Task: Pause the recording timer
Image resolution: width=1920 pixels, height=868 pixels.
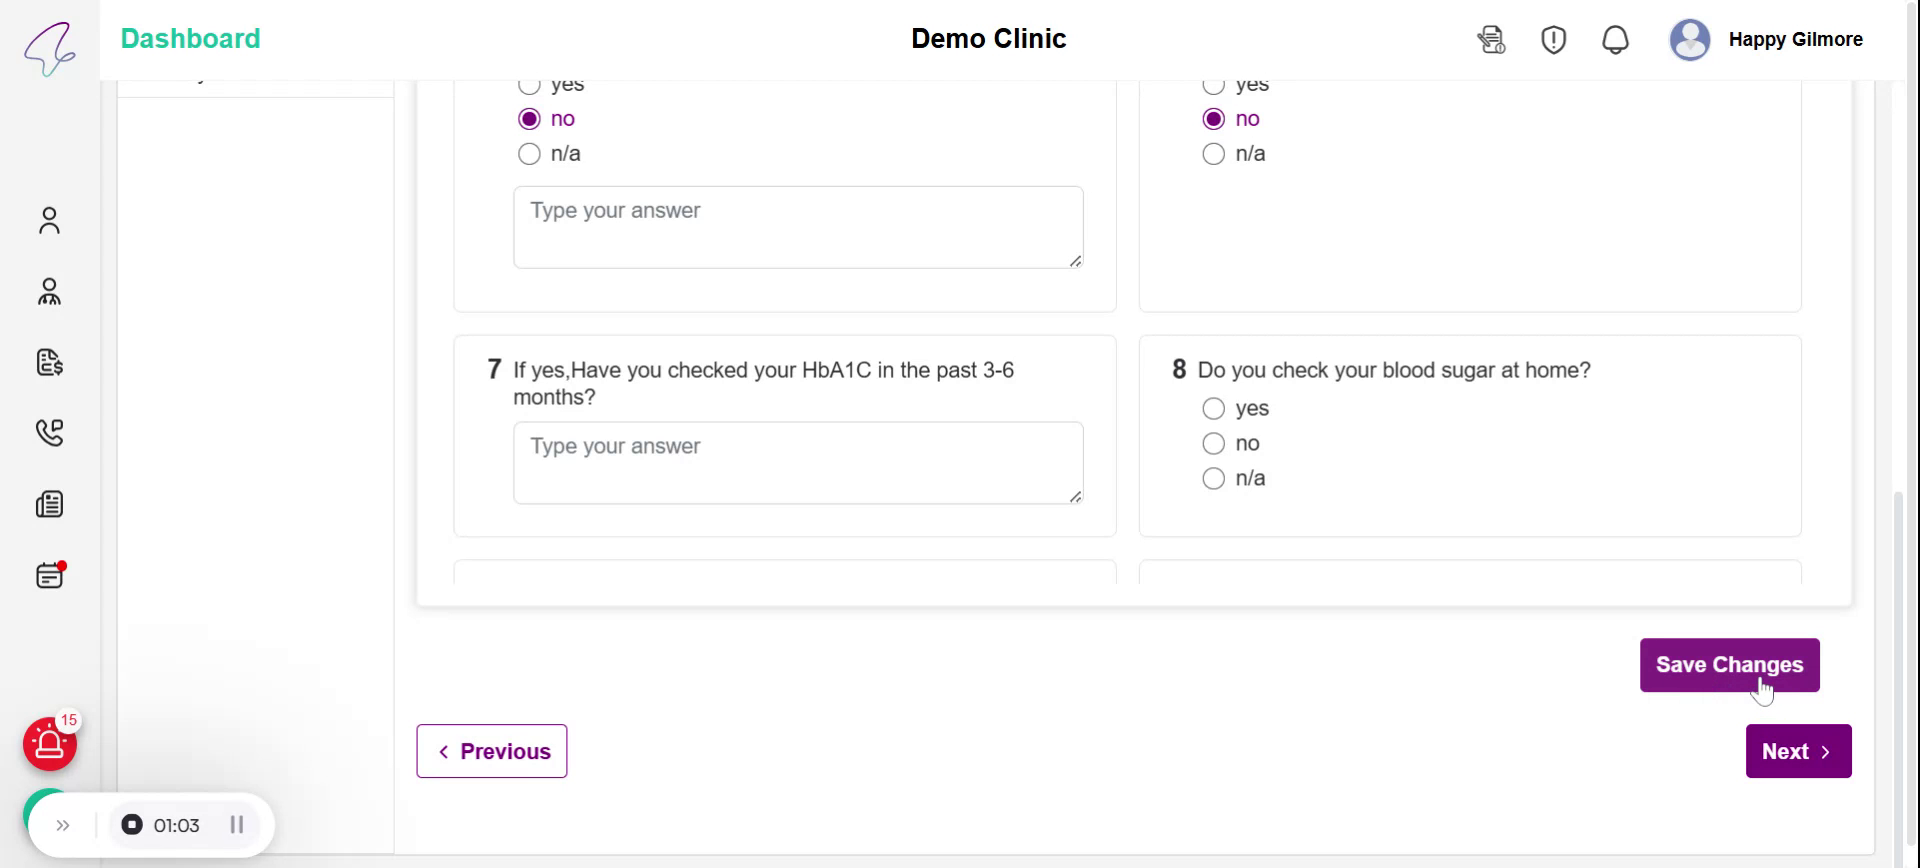Action: (237, 825)
